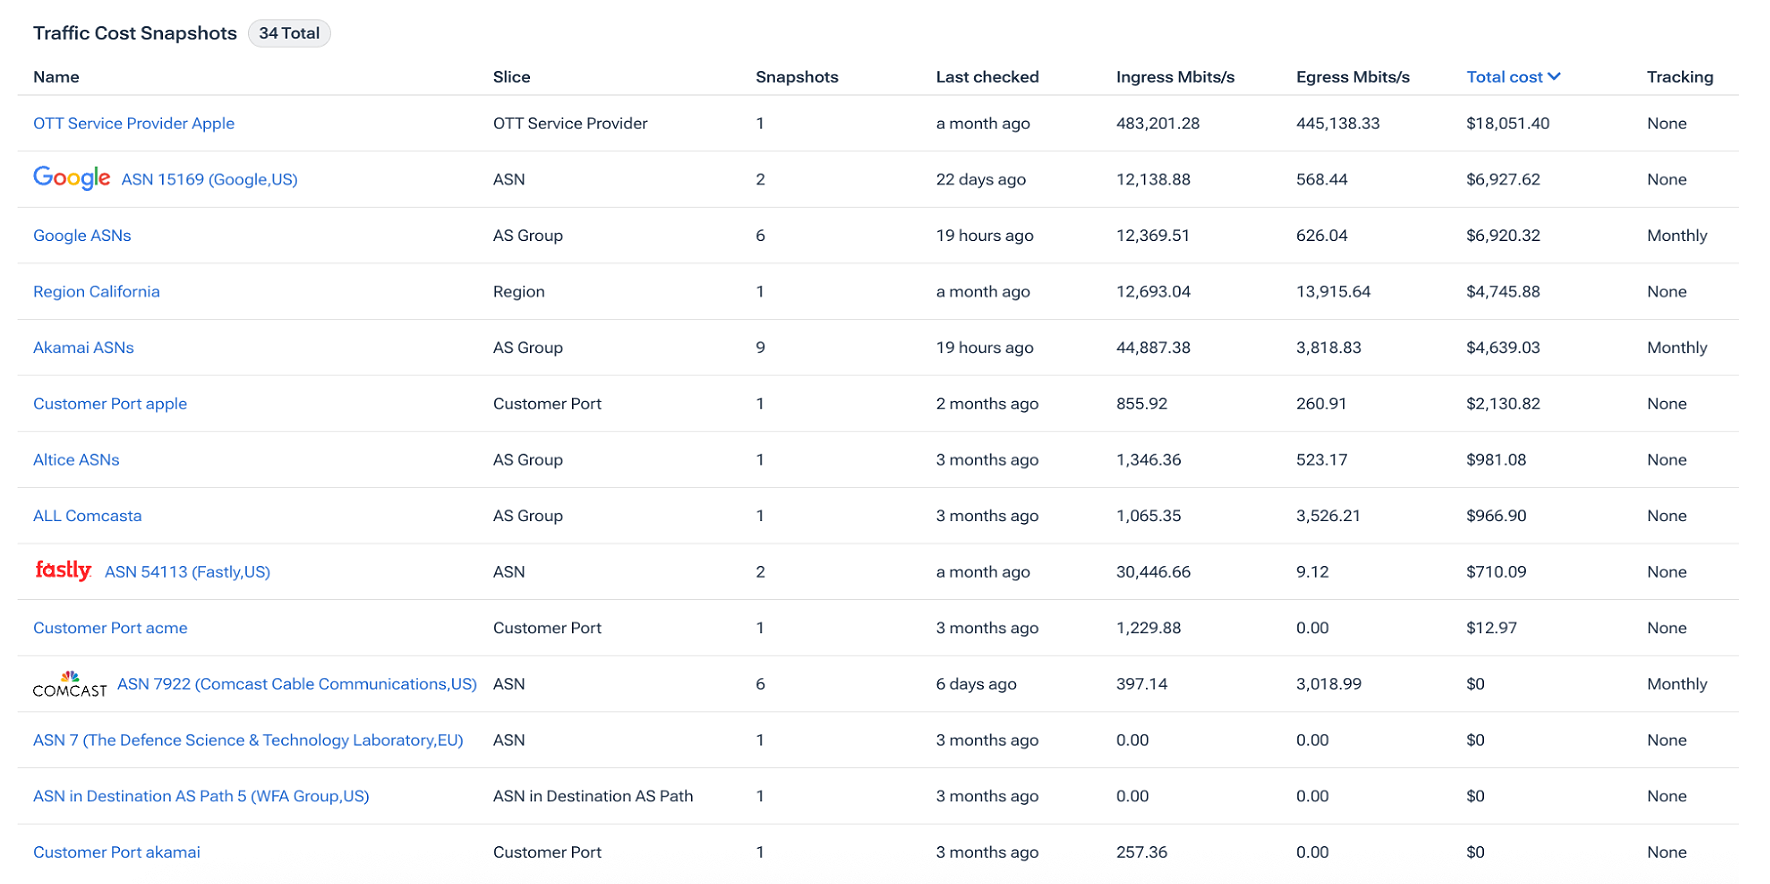Sort by Total cost column header
This screenshot has height=884, width=1770.
1513,77
